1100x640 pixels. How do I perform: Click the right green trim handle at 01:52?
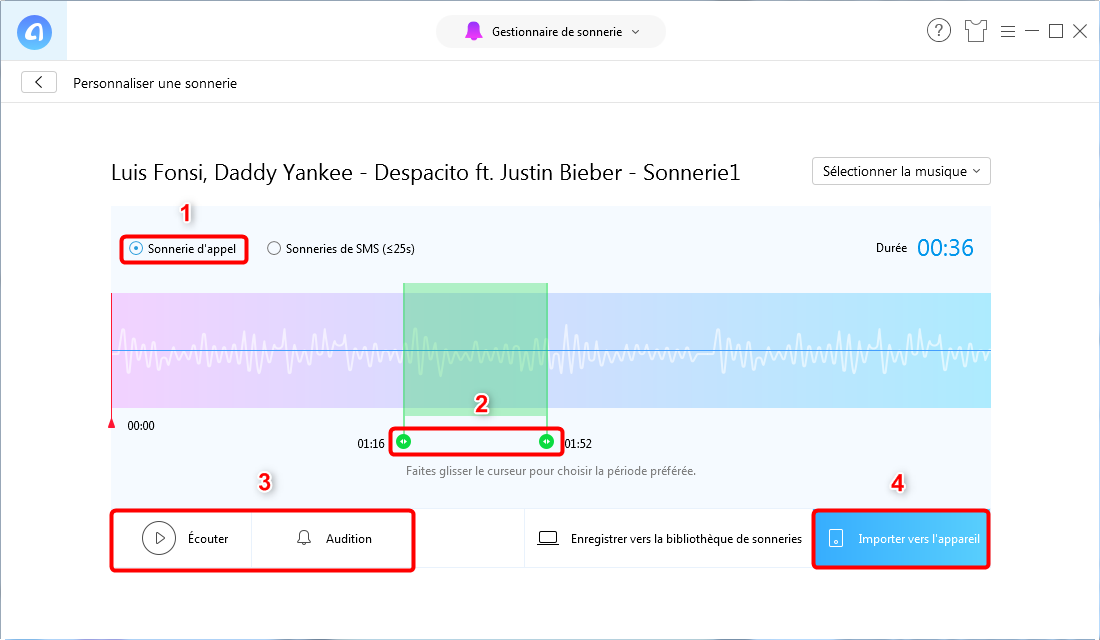coord(546,441)
